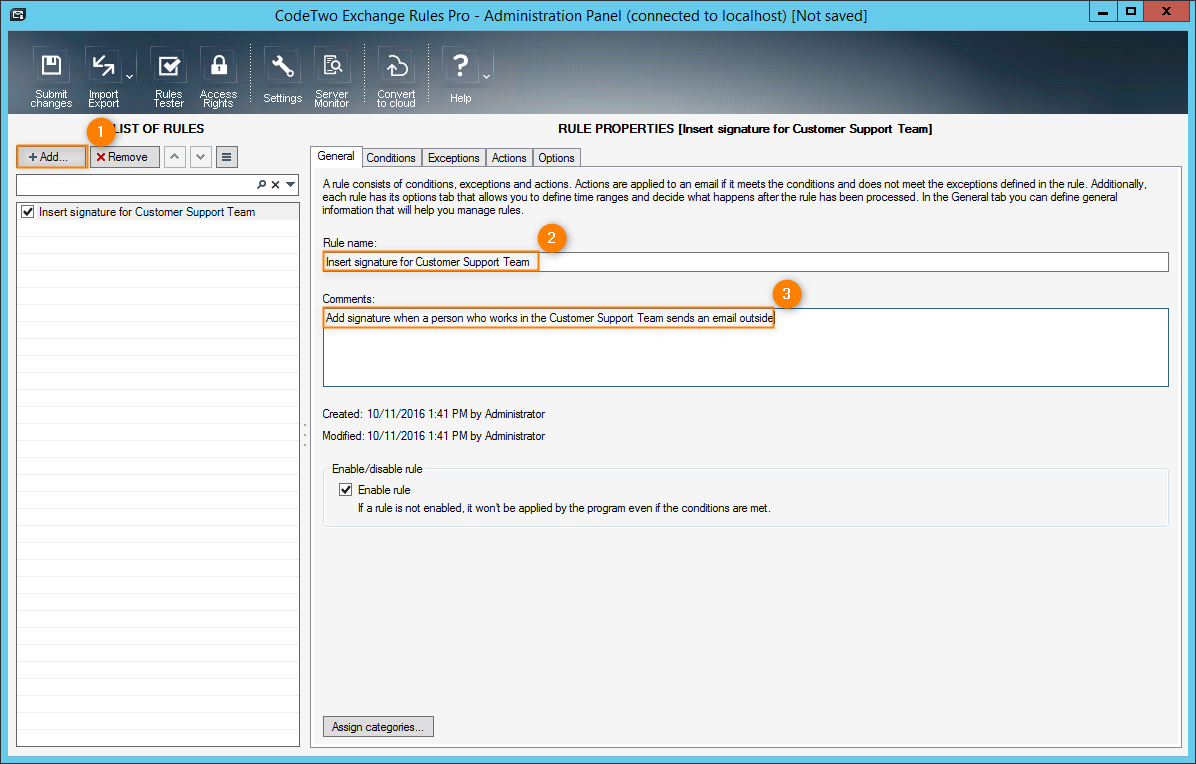Image resolution: width=1196 pixels, height=764 pixels.
Task: Open the Import Export tool
Action: pyautogui.click(x=103, y=79)
